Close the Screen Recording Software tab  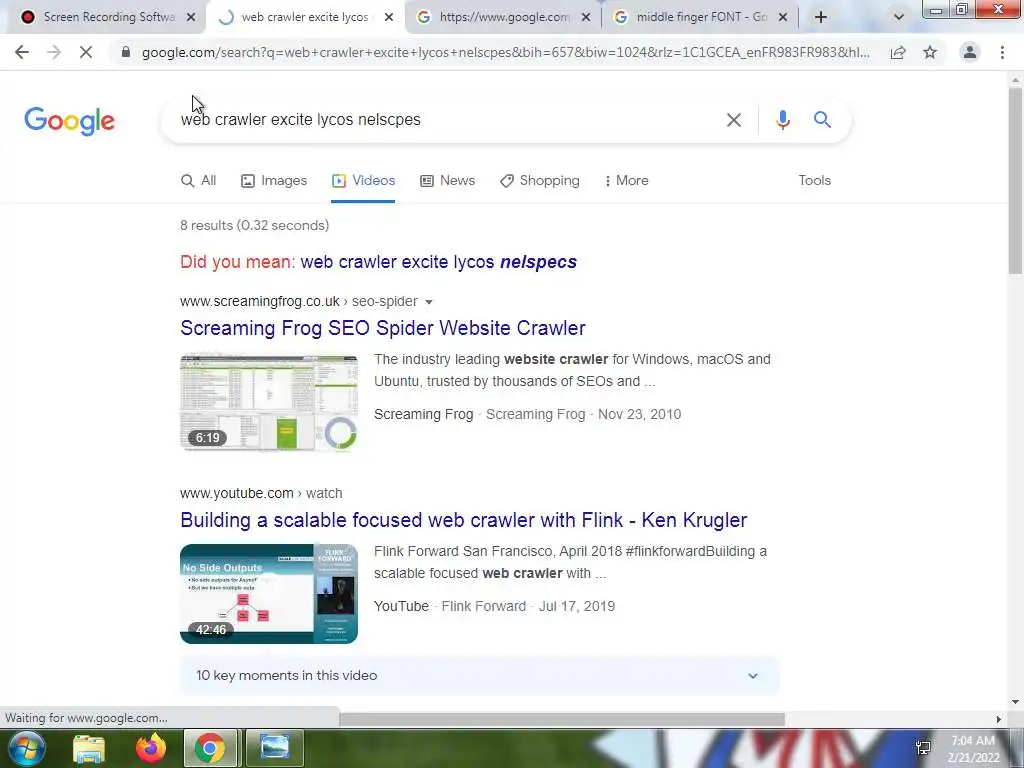tap(191, 17)
